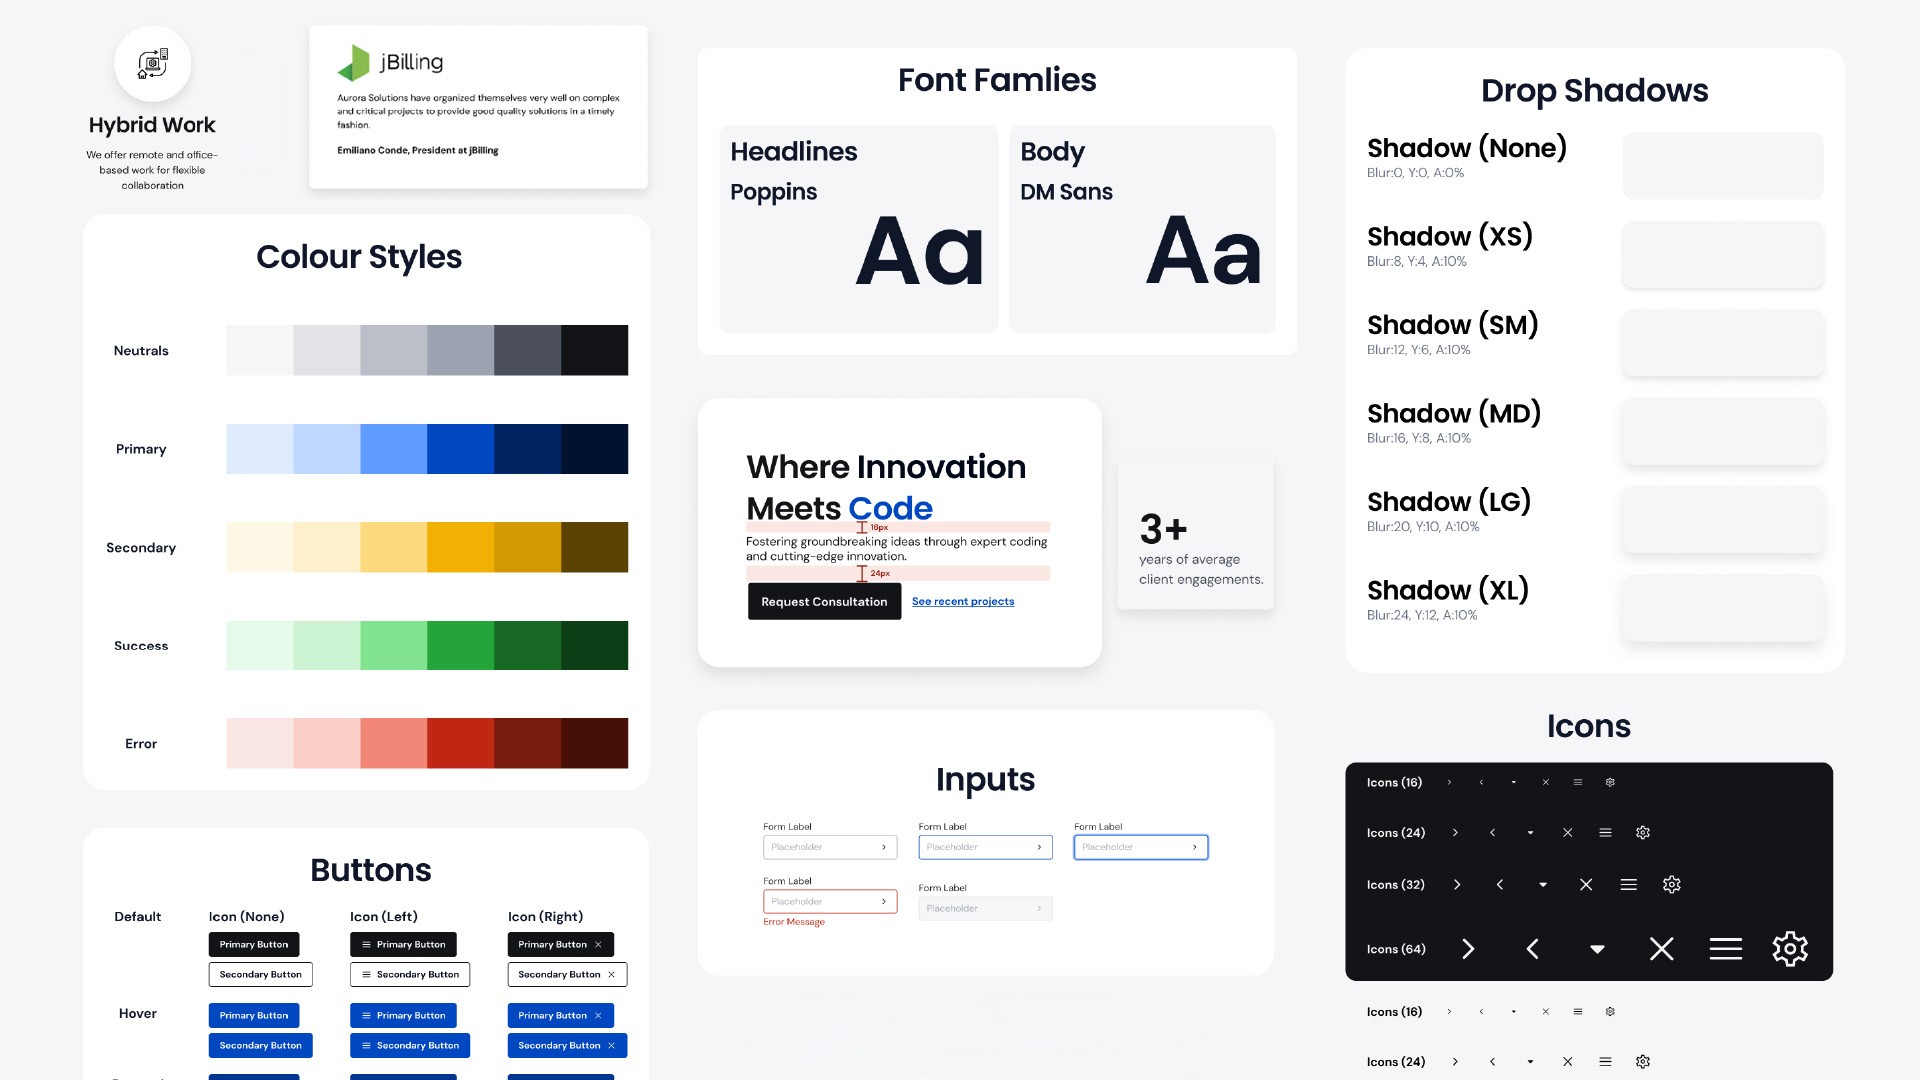Click the gear icon in dark Icons (32) row
Screen dimensions: 1920x1080
(1672, 884)
